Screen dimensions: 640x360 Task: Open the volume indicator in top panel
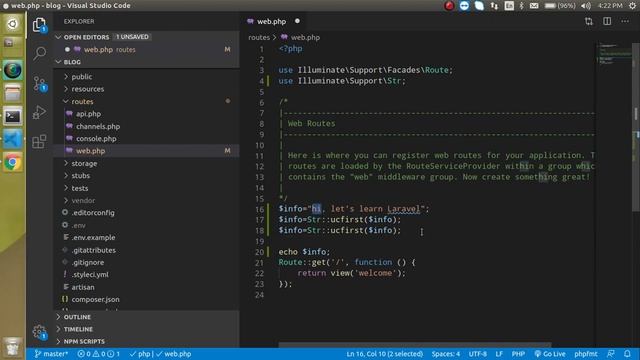(586, 6)
